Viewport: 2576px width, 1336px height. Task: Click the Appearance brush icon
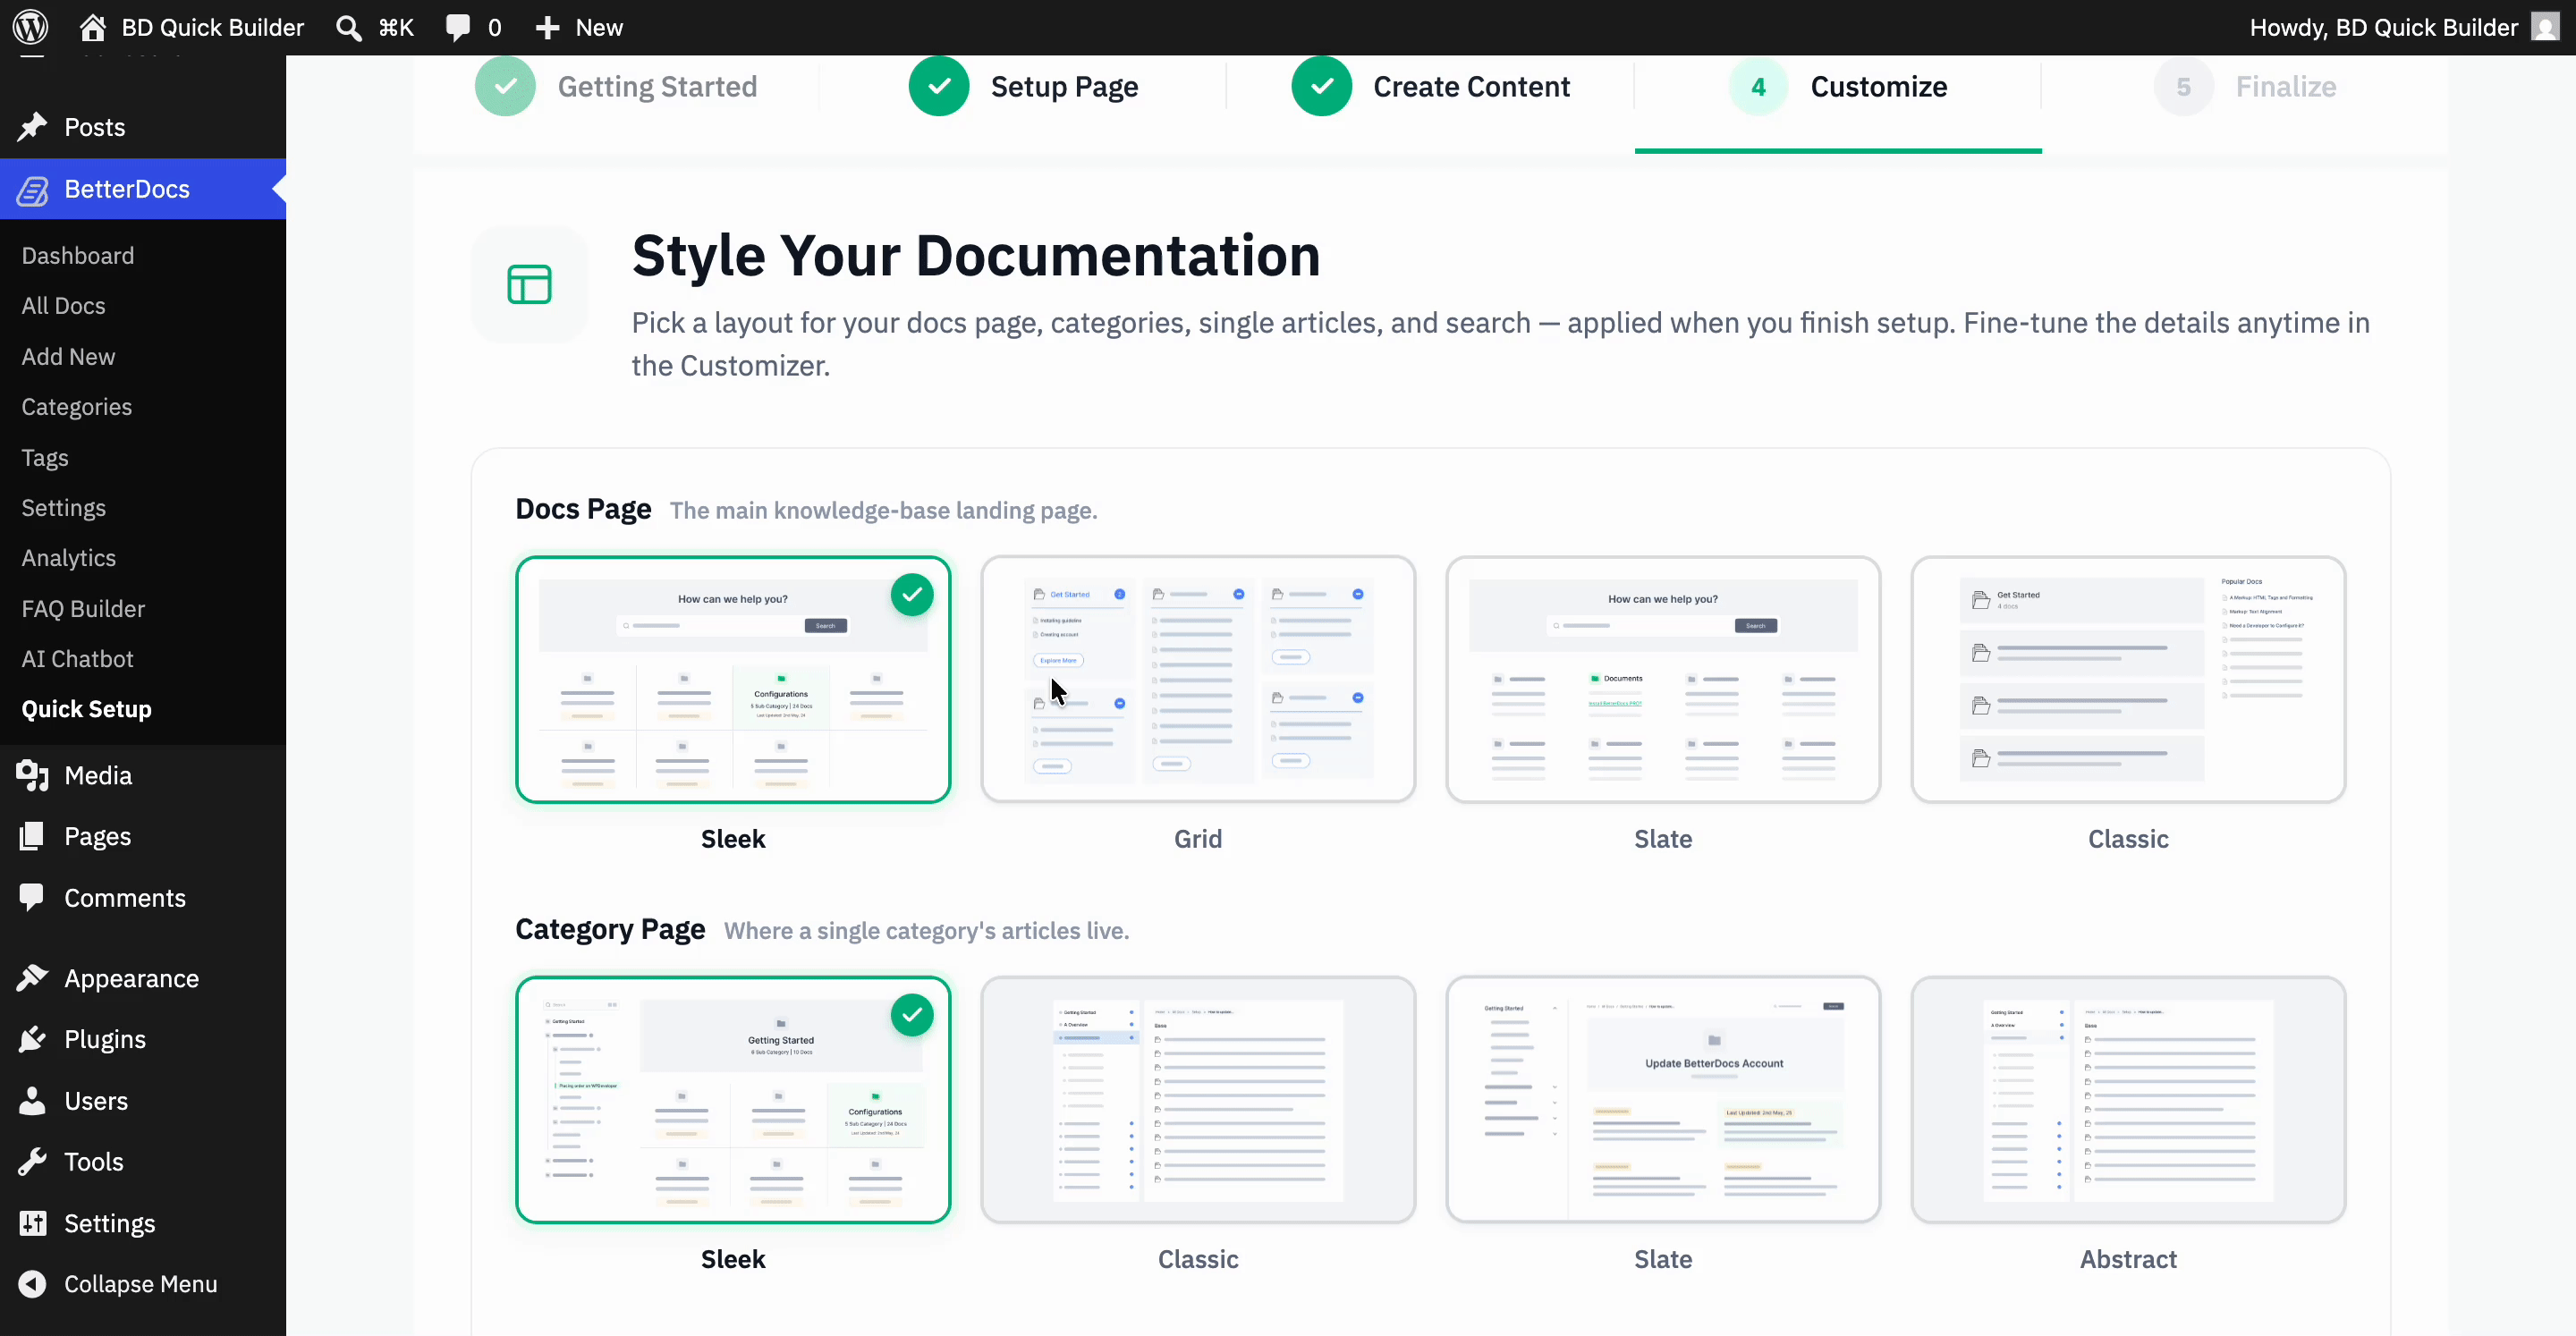click(x=32, y=978)
